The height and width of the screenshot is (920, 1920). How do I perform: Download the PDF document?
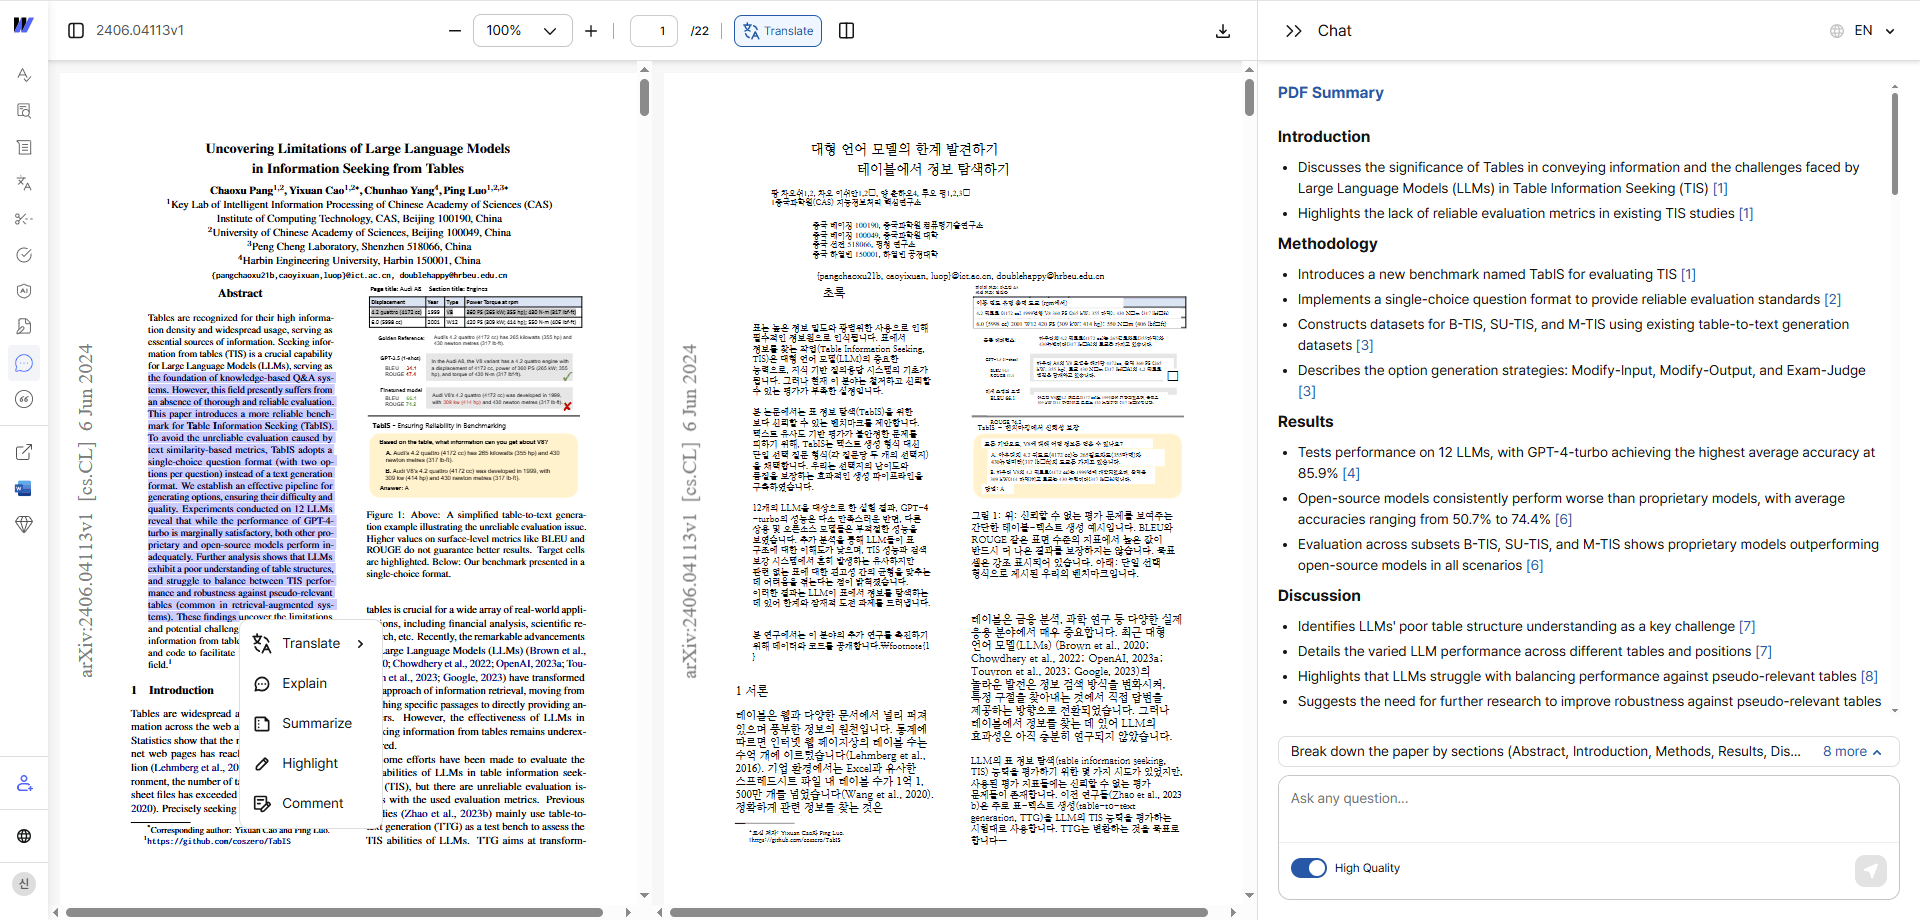pyautogui.click(x=1223, y=30)
